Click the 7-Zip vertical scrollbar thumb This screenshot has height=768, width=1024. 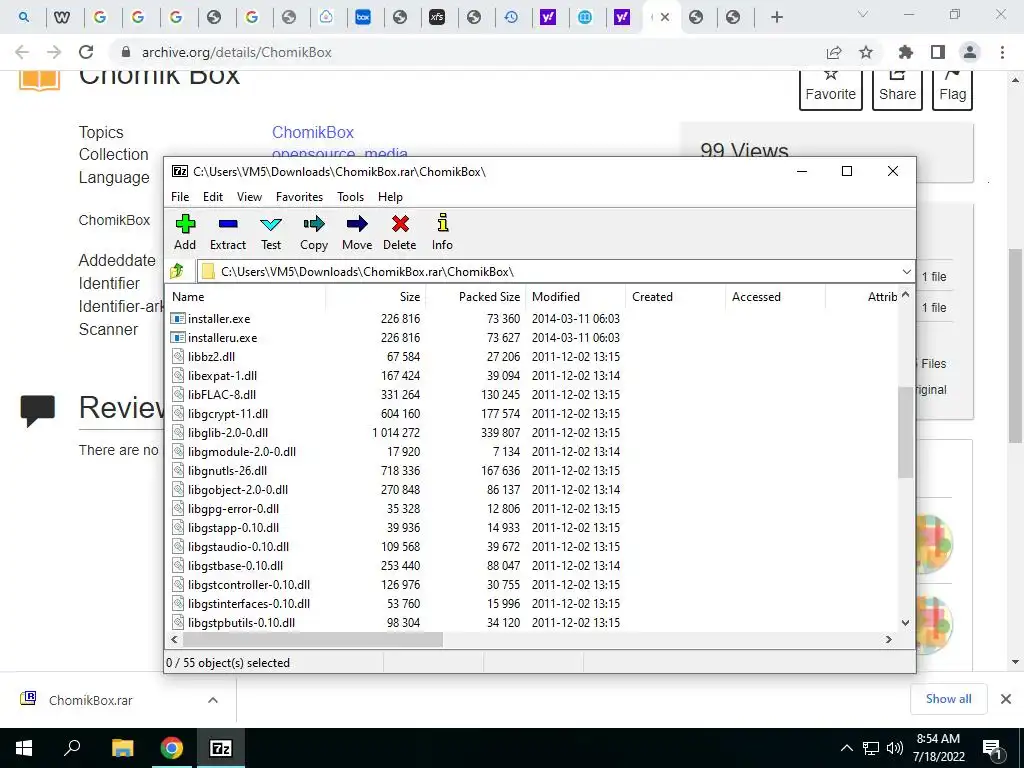click(905, 432)
